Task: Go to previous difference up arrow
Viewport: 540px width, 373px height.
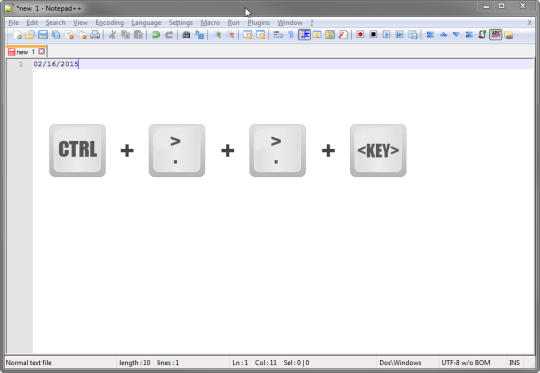Action: tap(443, 35)
